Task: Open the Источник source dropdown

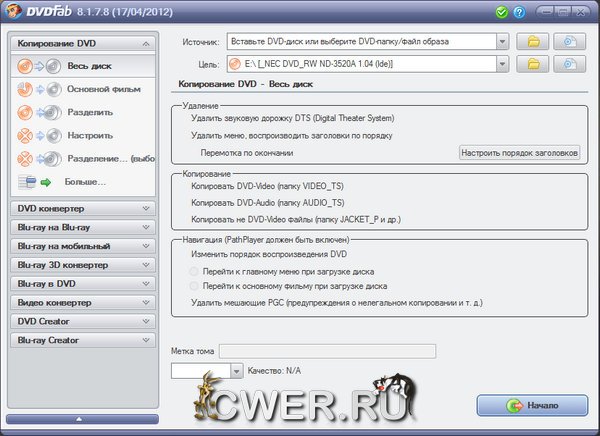Action: [x=501, y=42]
